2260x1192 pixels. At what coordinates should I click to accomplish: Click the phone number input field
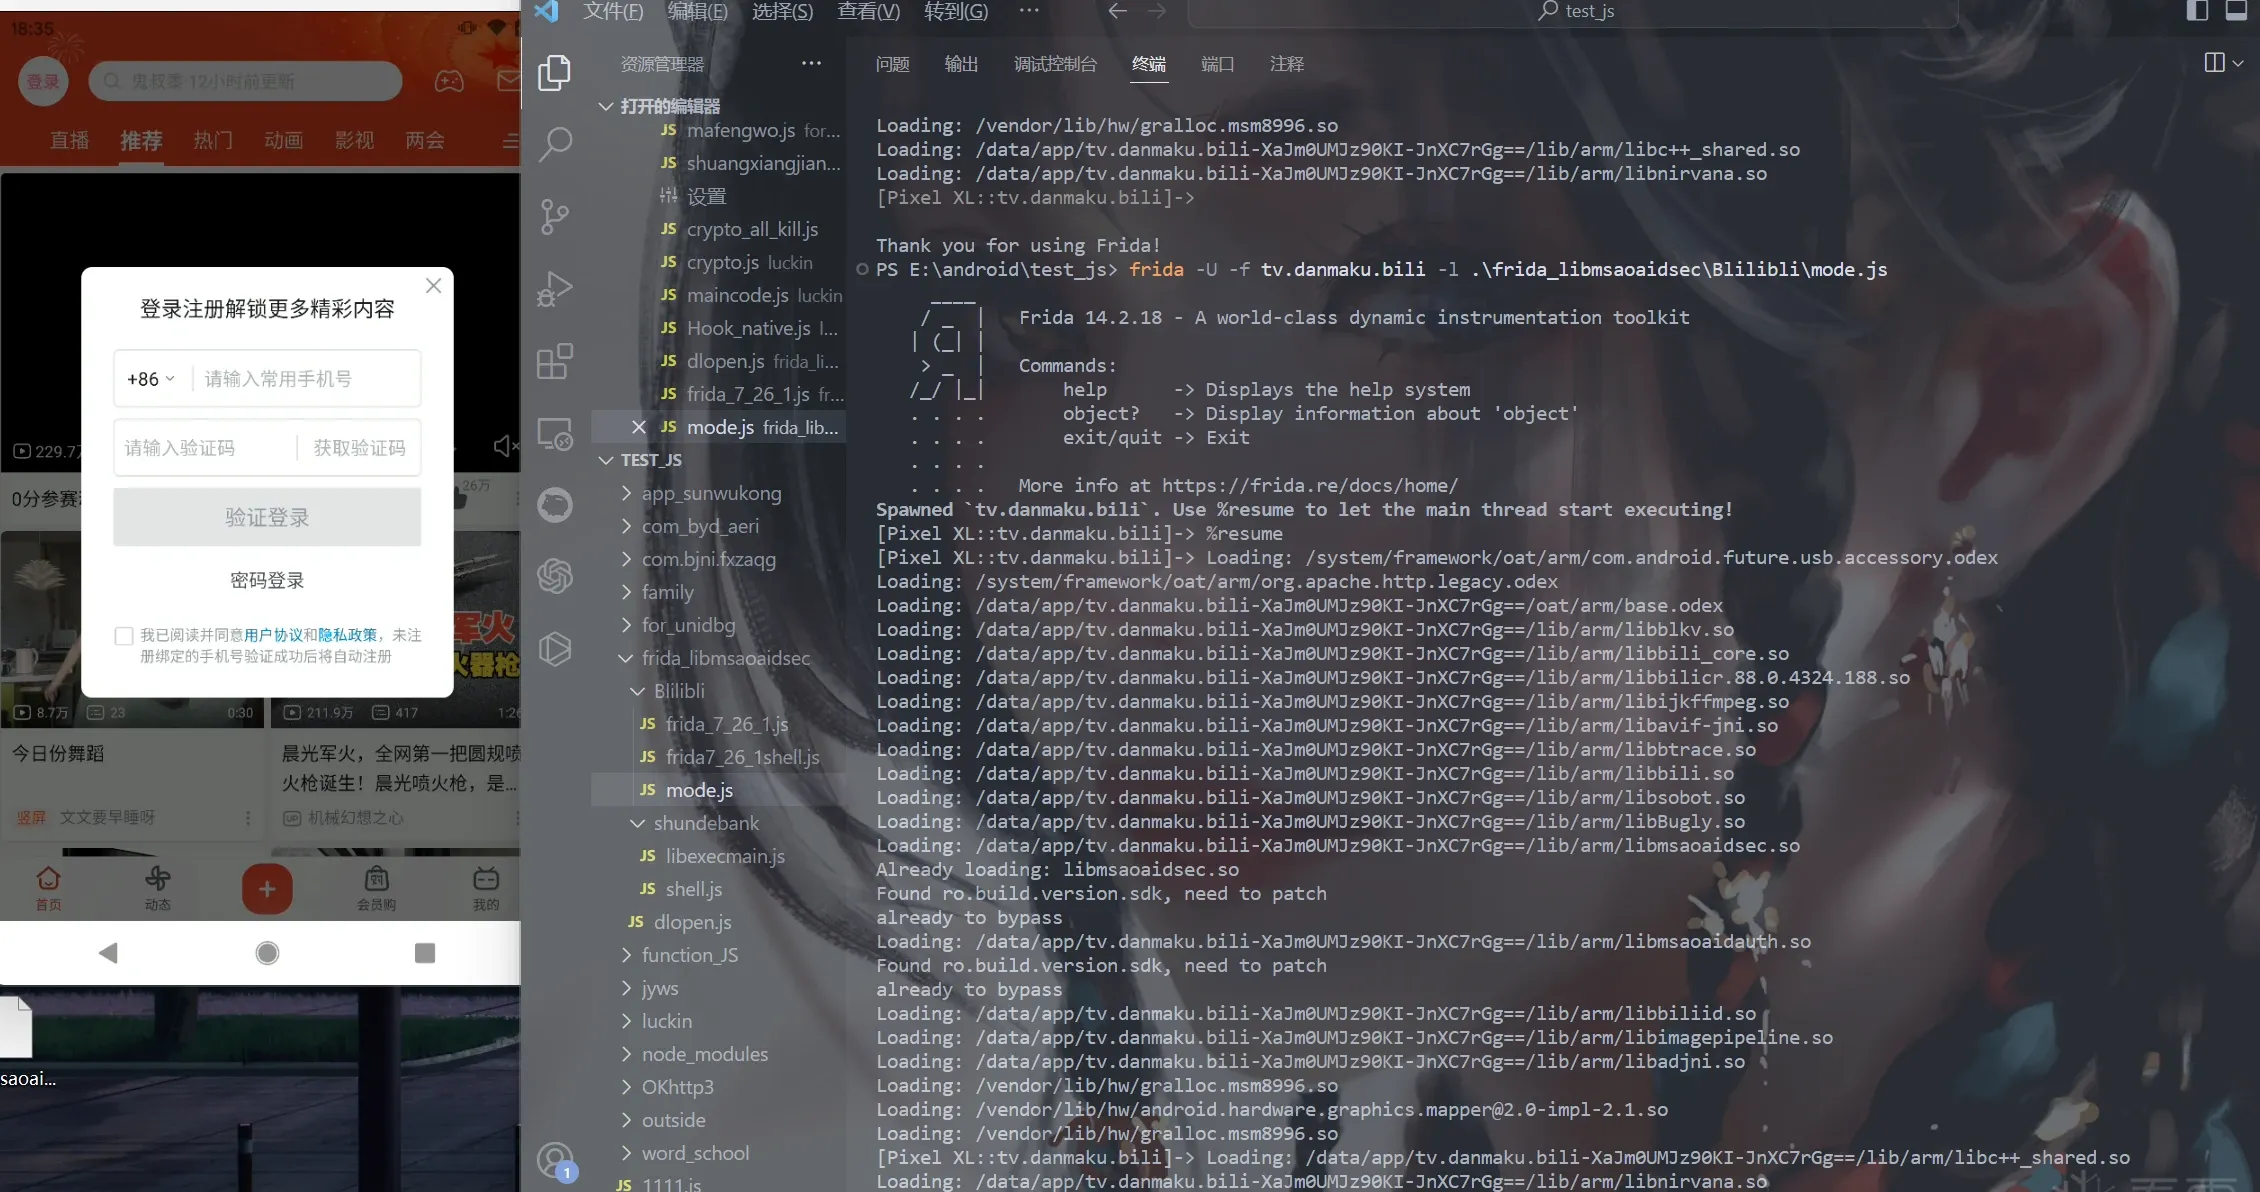tap(306, 379)
